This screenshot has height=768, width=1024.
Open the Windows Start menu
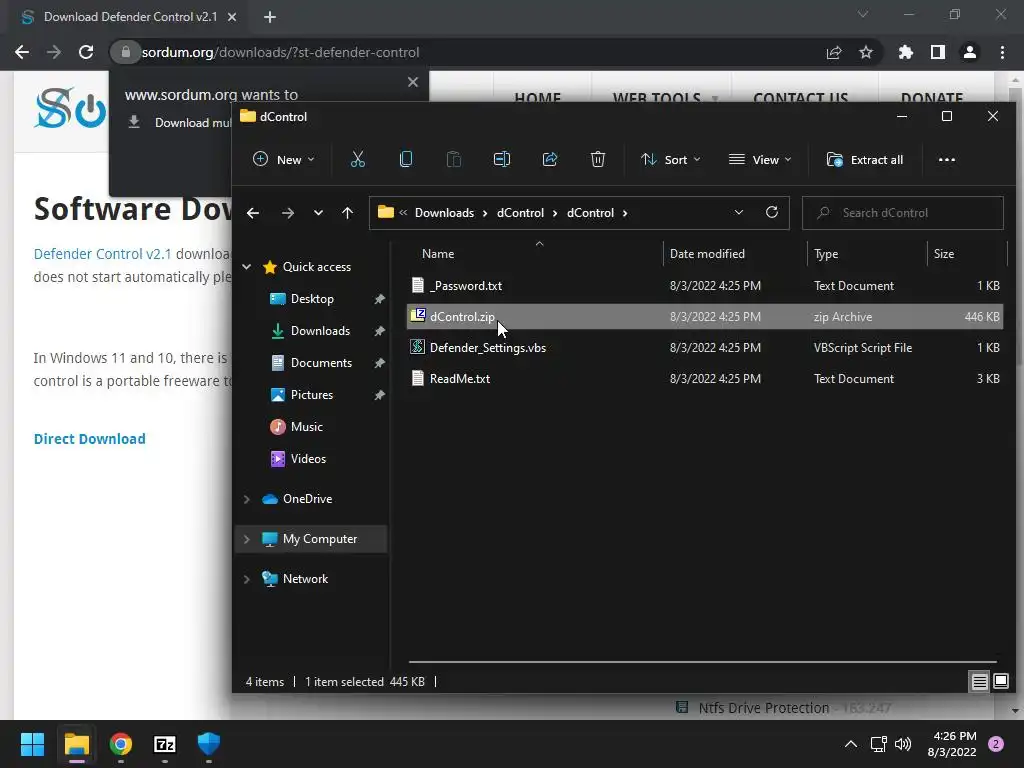click(32, 744)
